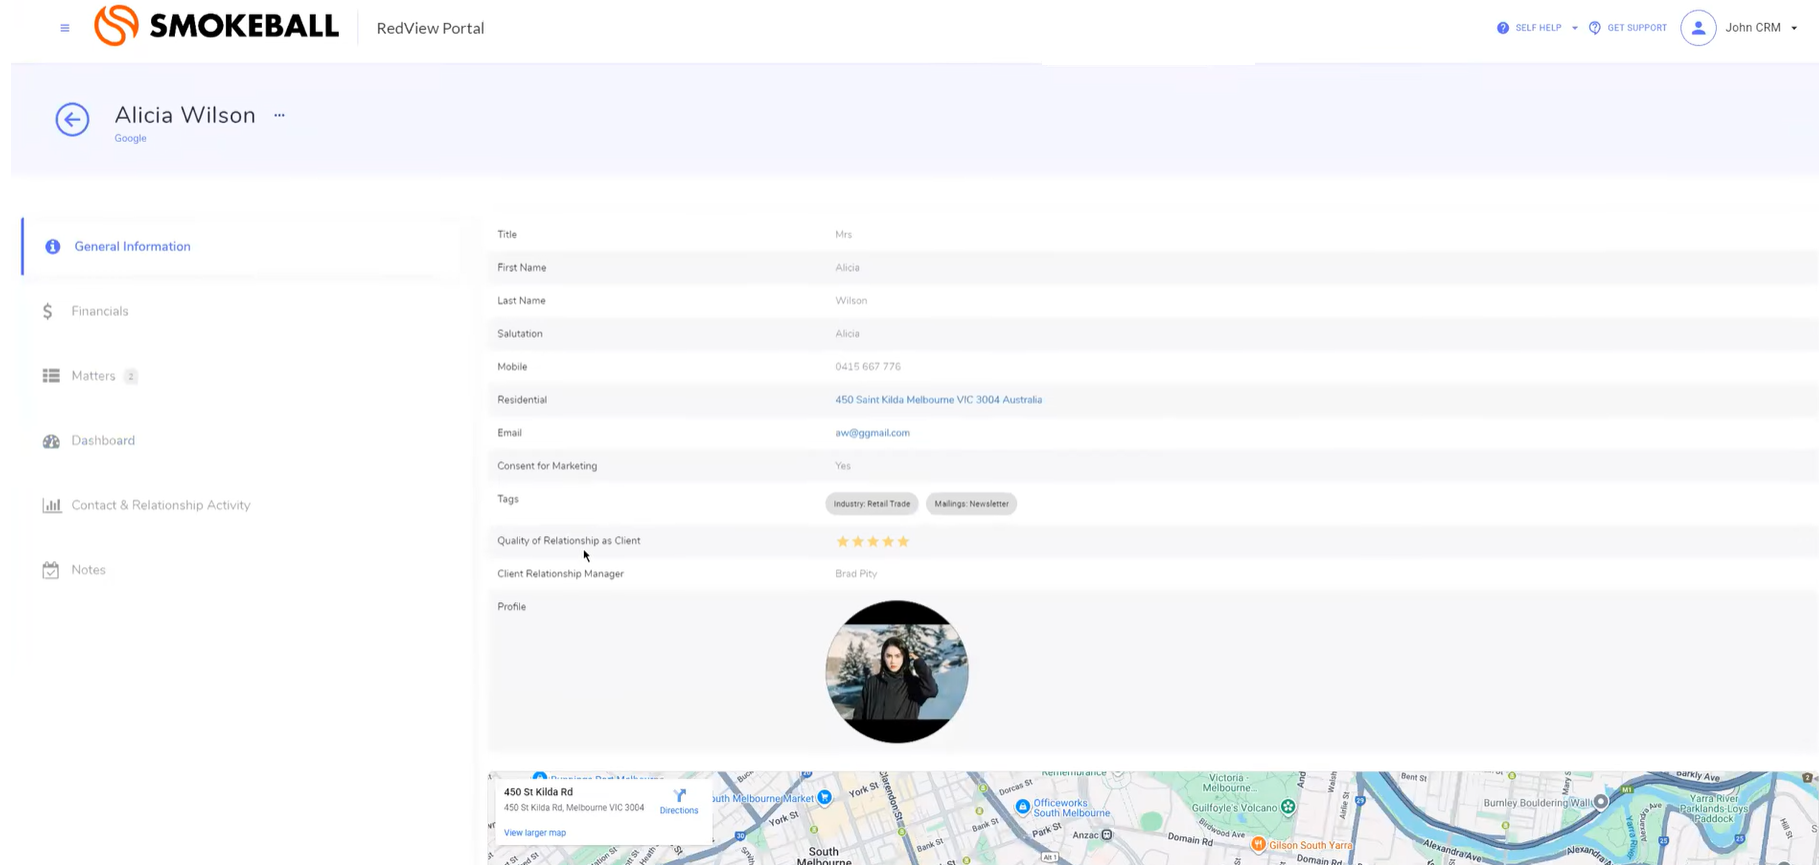Click the Matters list icon
Viewport: 1819px width, 865px height.
coord(51,376)
